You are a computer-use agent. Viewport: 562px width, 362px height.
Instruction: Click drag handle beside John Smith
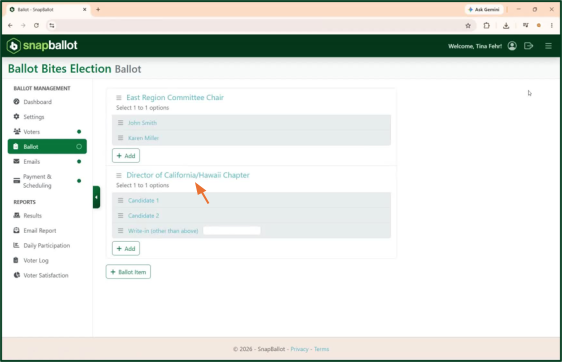(120, 123)
